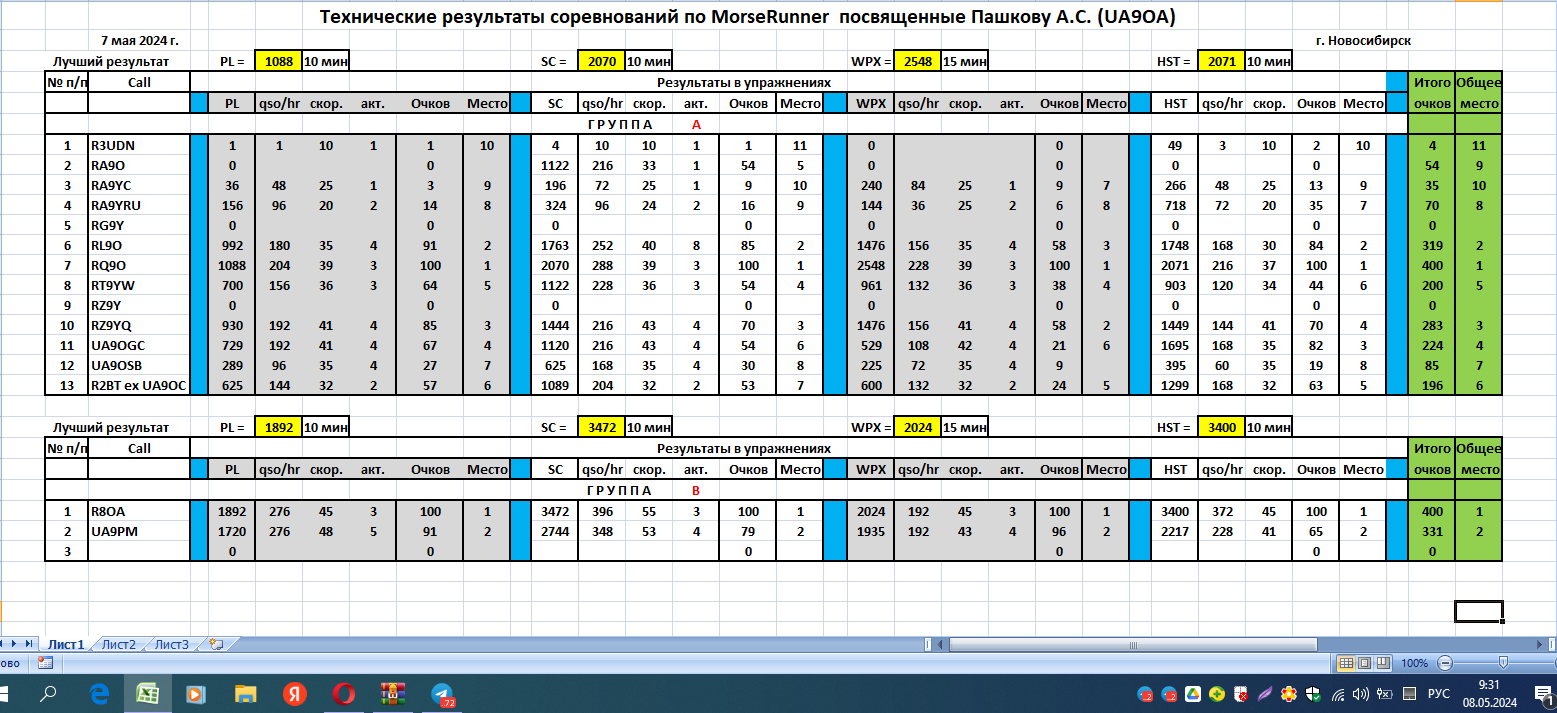Open Google Drive tray icon
Image resolution: width=1557 pixels, height=713 pixels.
(x=1193, y=694)
